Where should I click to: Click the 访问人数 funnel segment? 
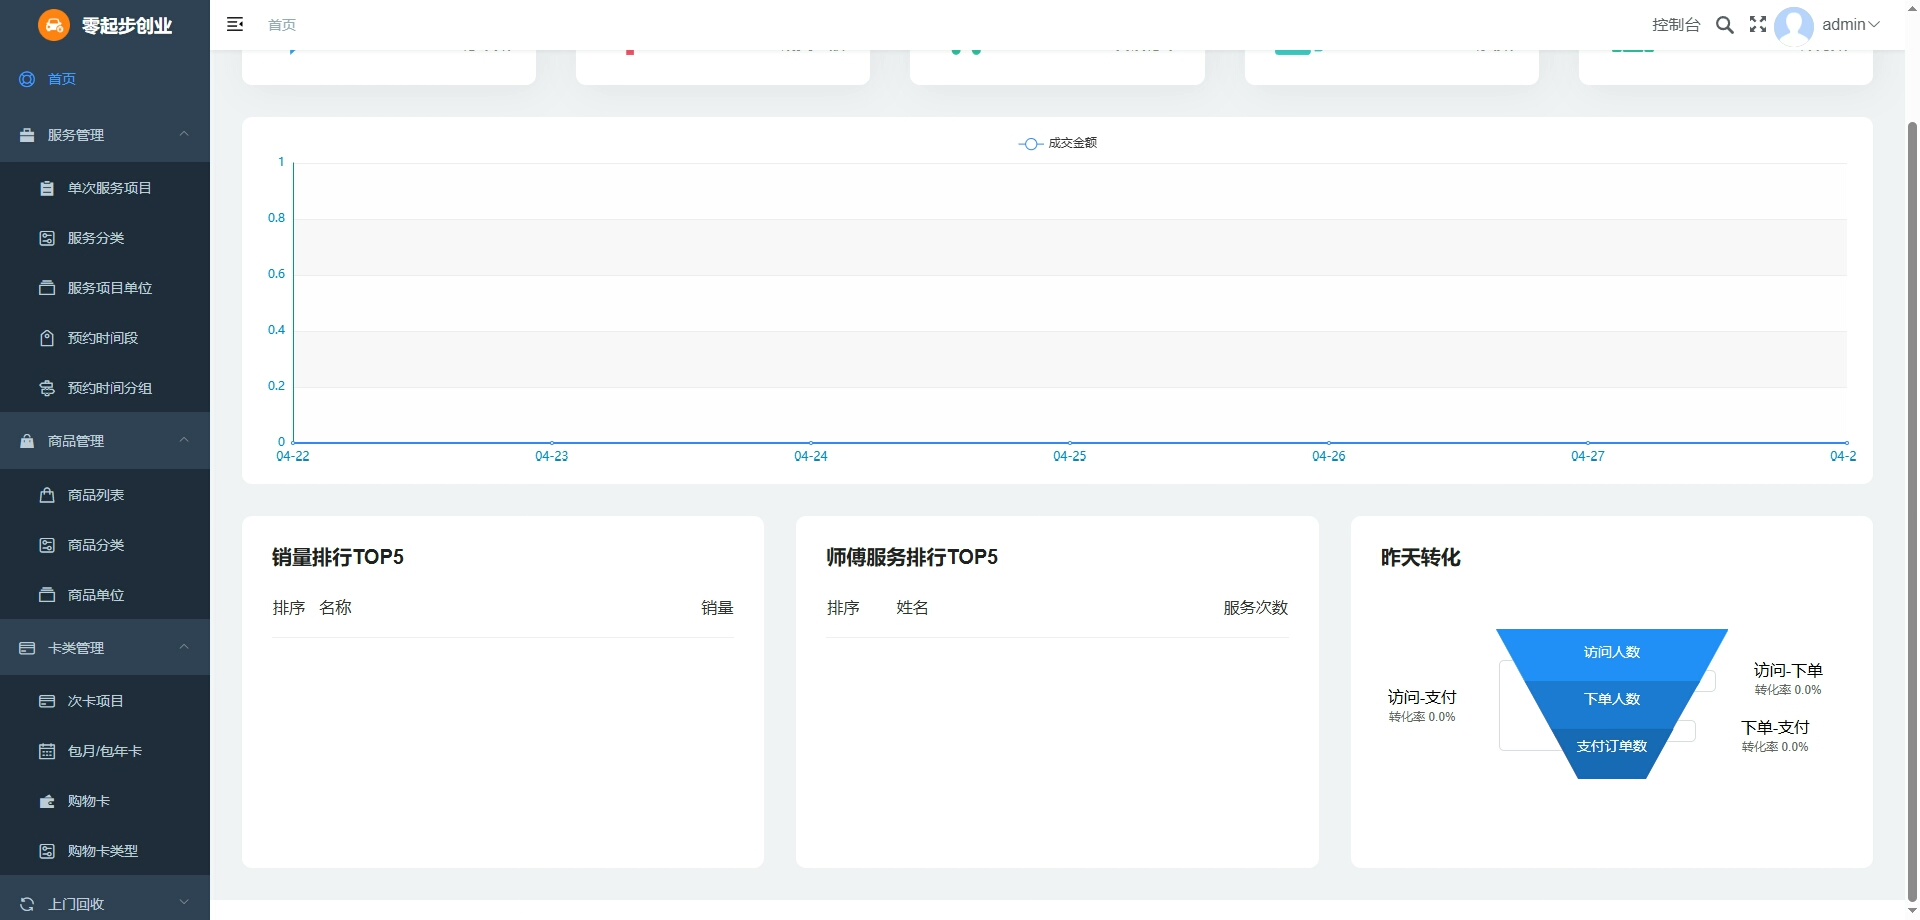[x=1611, y=652]
